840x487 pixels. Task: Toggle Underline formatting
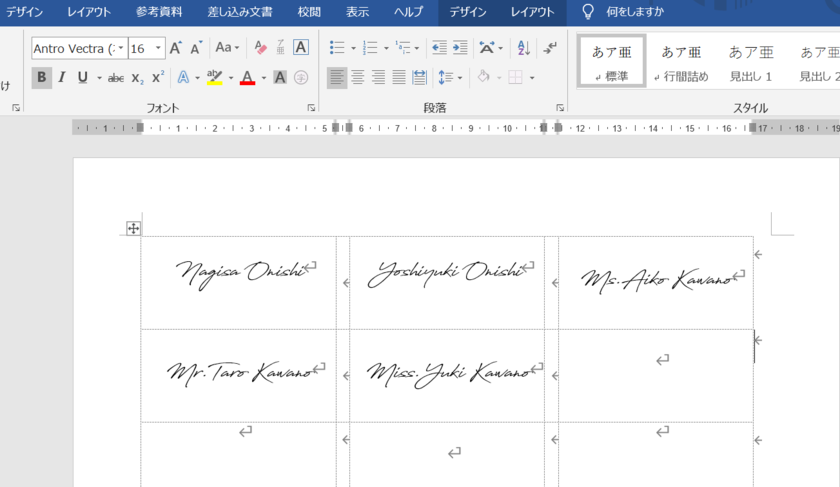(82, 78)
